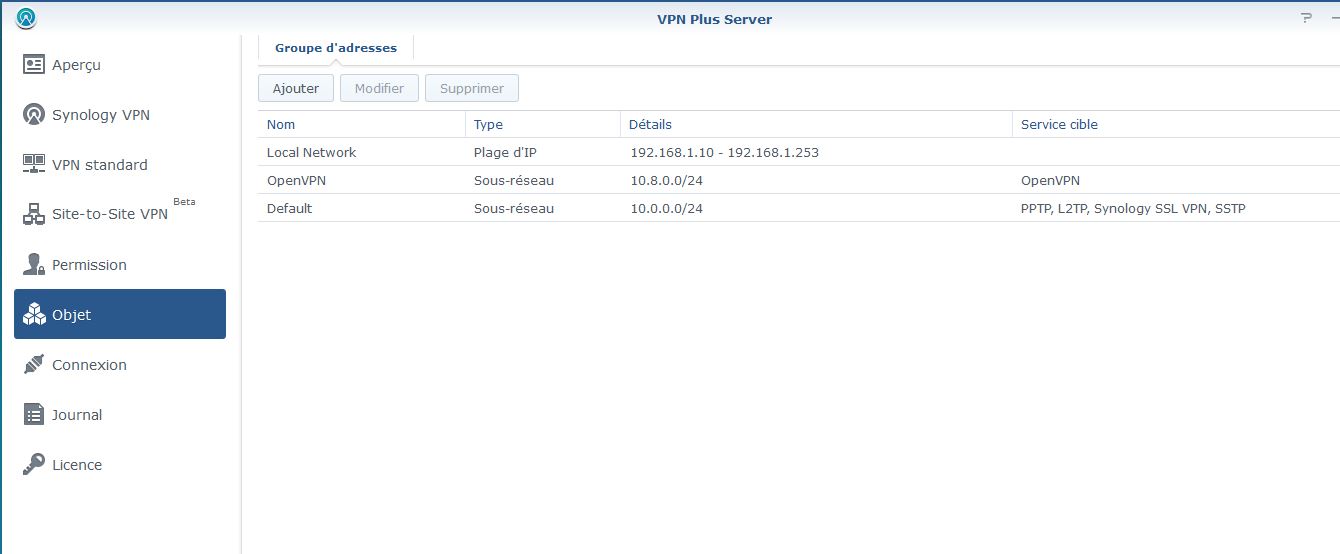Image resolution: width=1340 pixels, height=554 pixels.
Task: Click Sous-réseau type in OpenVPN row
Action: (x=514, y=181)
